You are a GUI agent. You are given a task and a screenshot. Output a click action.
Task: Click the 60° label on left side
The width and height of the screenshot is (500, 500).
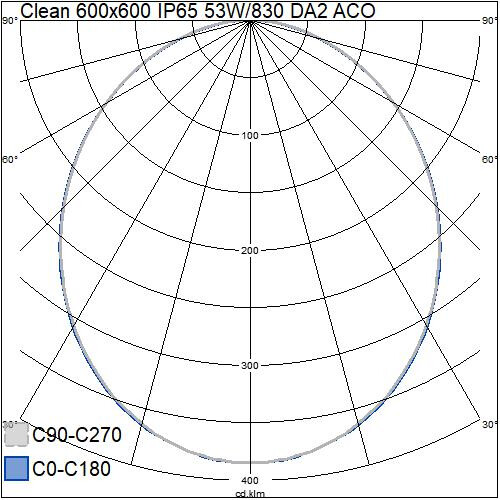[x=10, y=160]
